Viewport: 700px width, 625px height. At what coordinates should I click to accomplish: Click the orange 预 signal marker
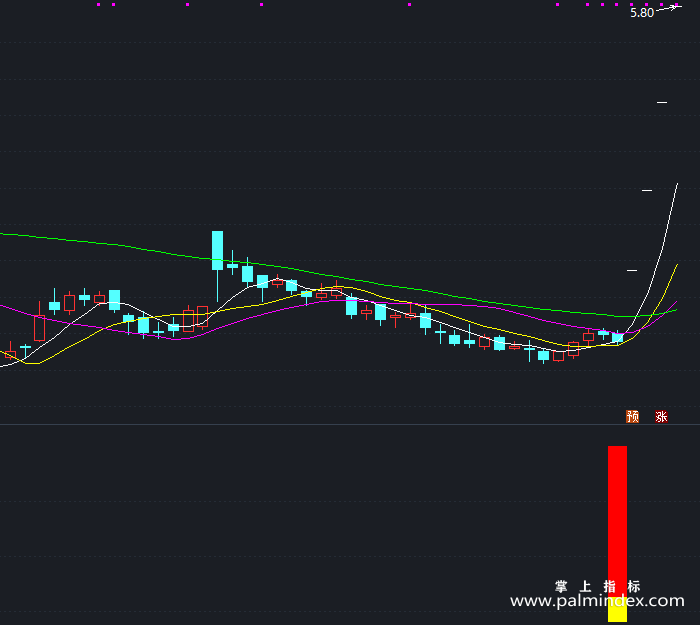pyautogui.click(x=632, y=417)
